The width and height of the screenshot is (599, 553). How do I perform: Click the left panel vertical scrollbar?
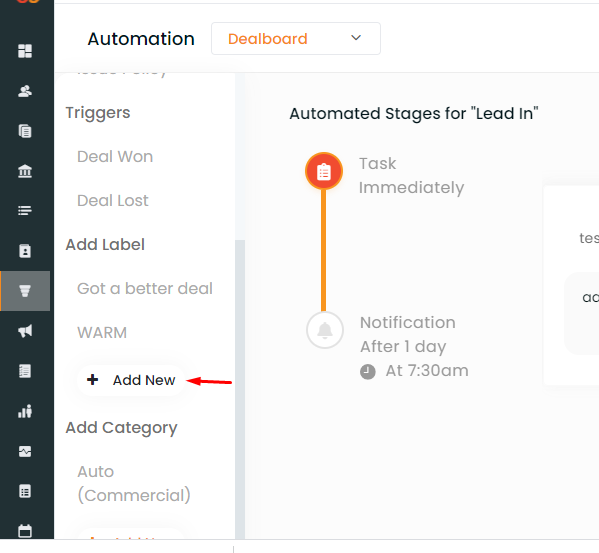pos(240,389)
